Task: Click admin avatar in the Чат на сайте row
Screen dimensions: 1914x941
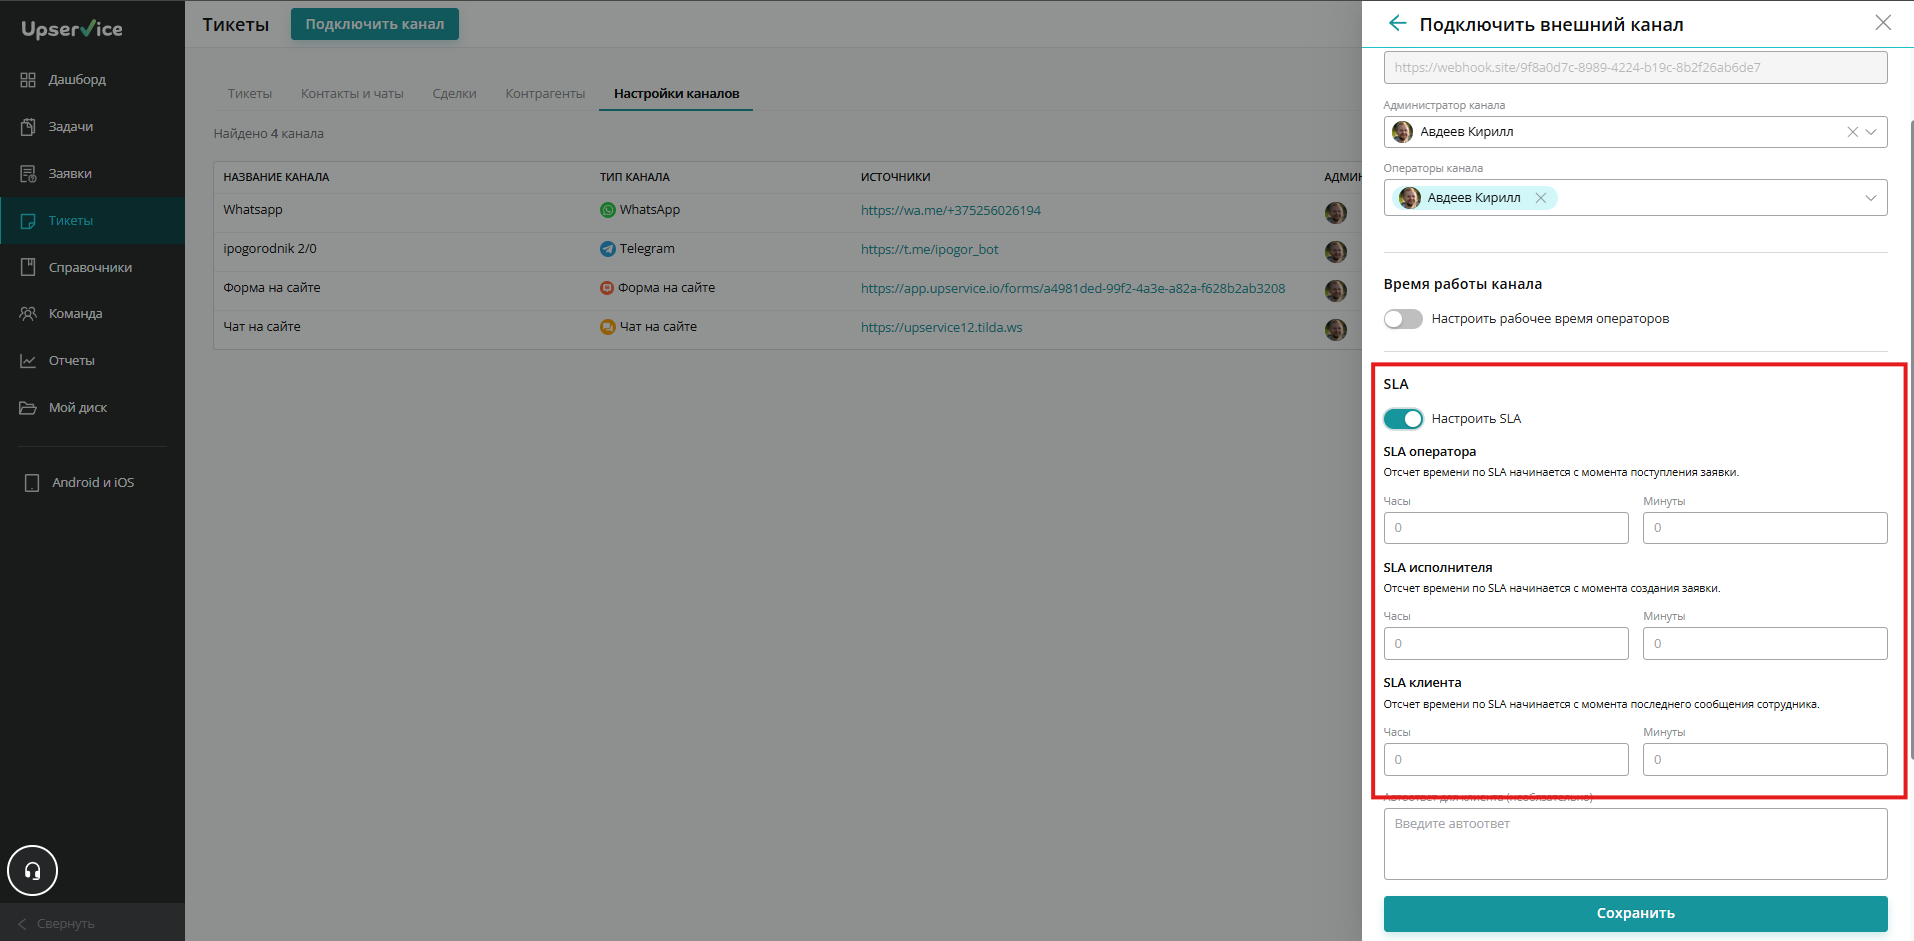Action: pyautogui.click(x=1335, y=330)
